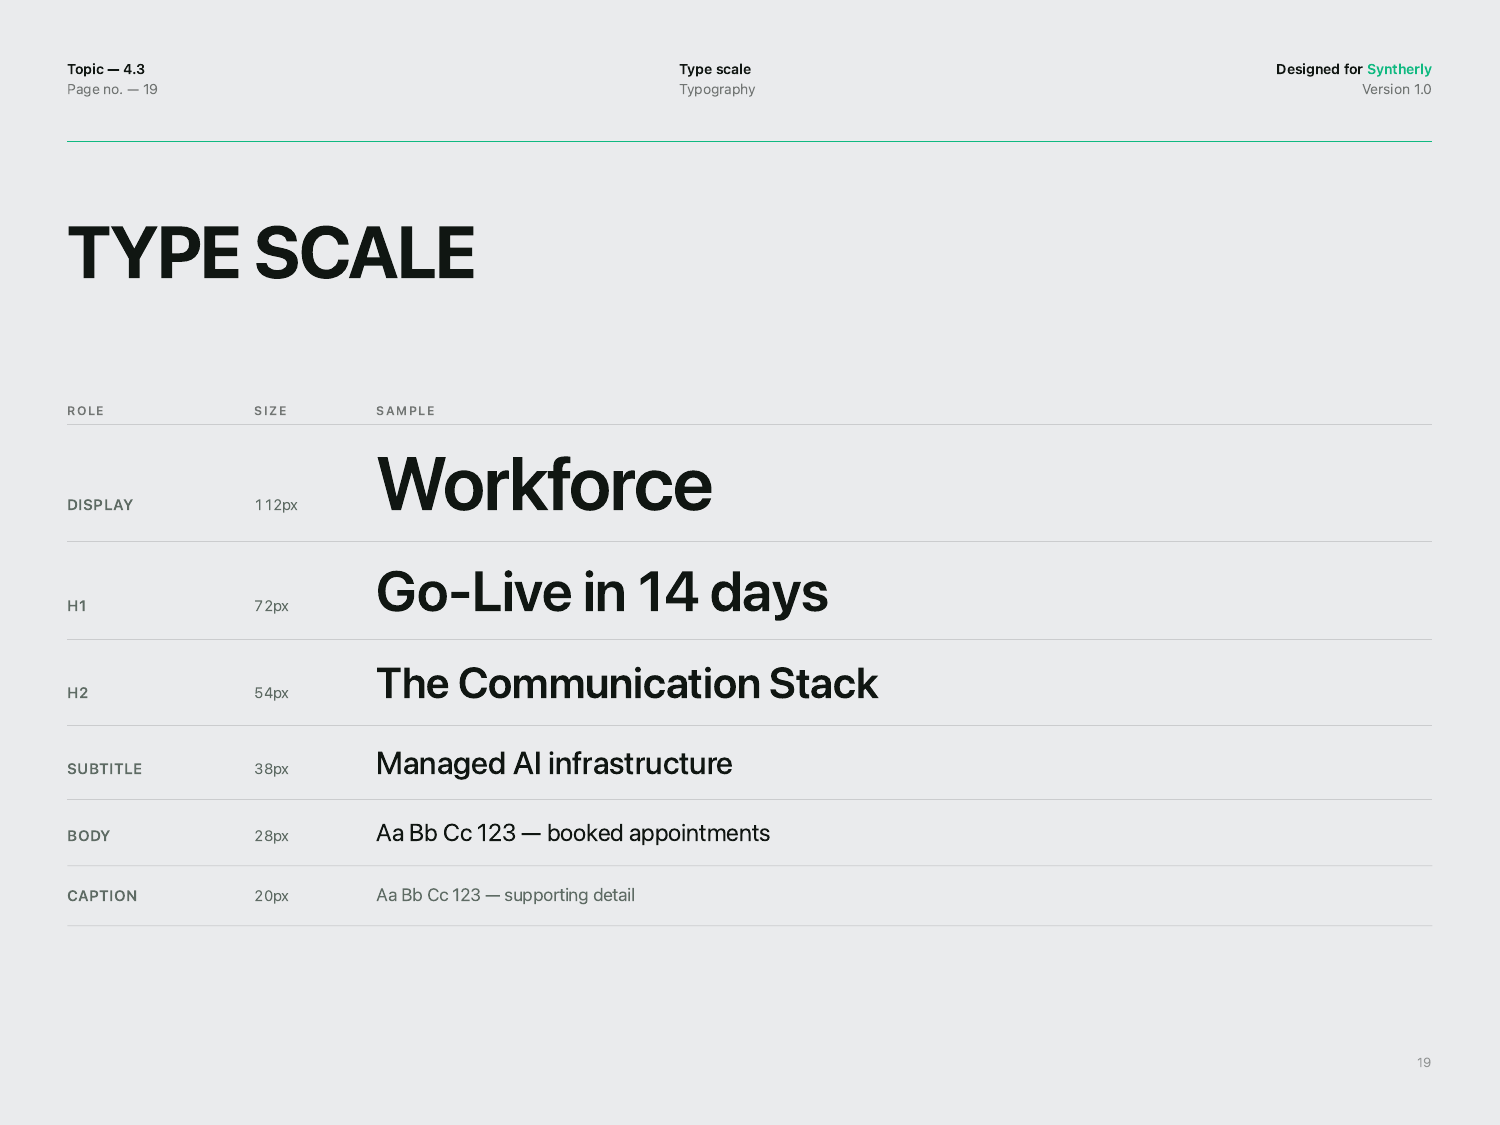The width and height of the screenshot is (1500, 1125).
Task: Select the BODY role label
Action: 89,836
